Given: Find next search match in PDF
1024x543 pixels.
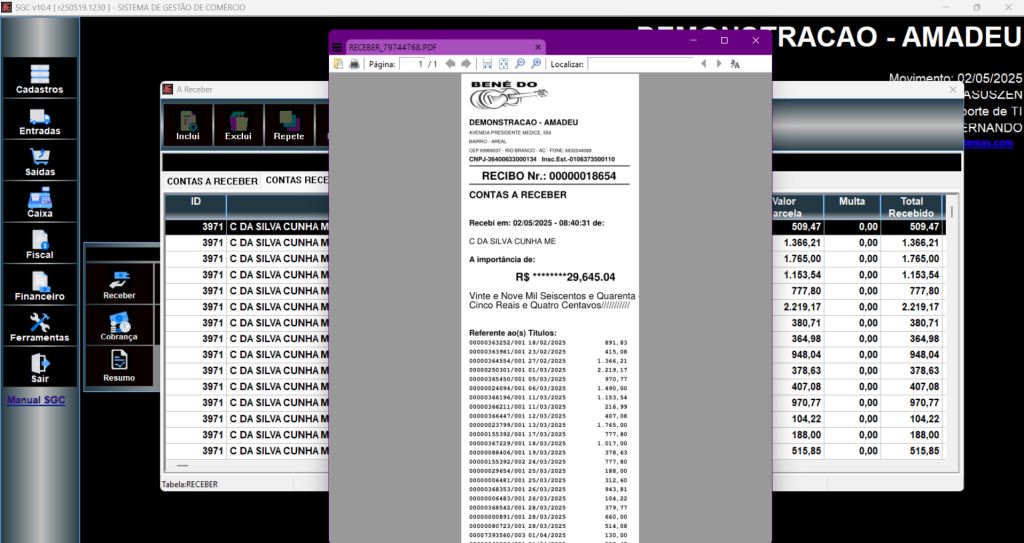Looking at the screenshot, I should [x=719, y=64].
